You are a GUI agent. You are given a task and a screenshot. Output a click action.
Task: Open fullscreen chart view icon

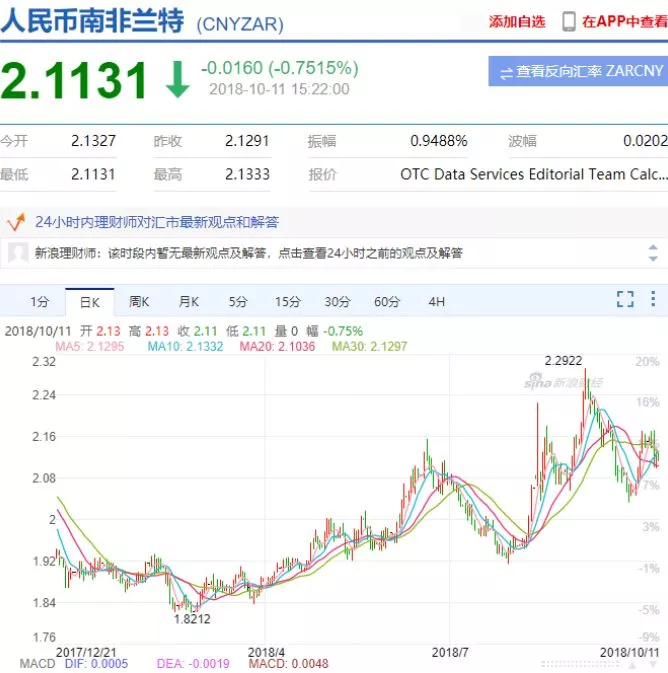(x=625, y=299)
